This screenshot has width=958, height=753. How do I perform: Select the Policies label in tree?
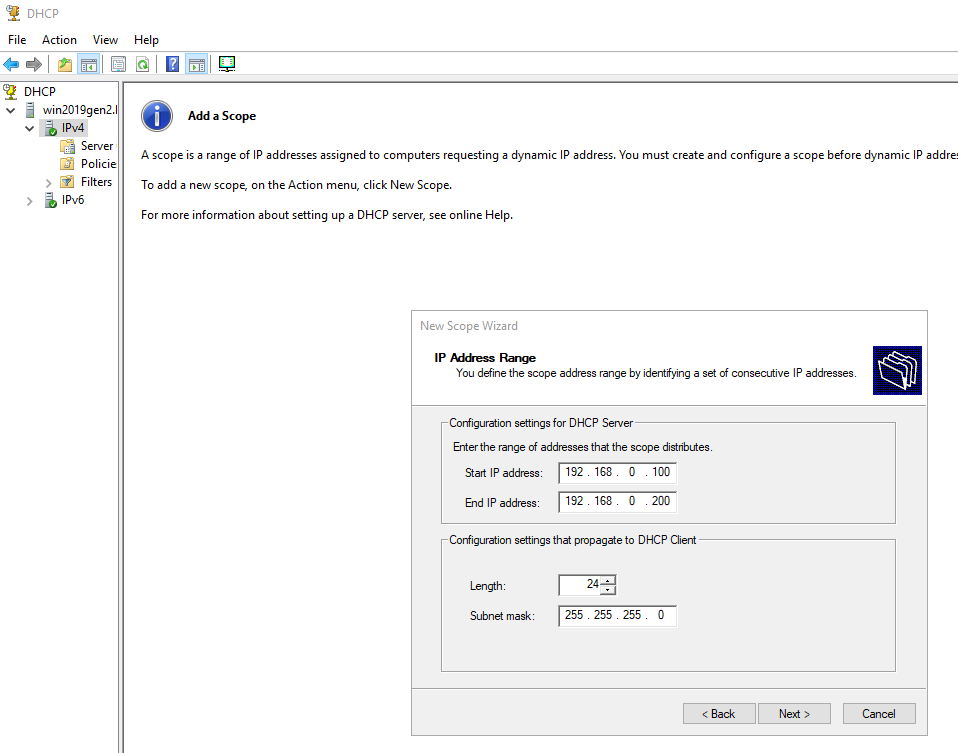pyautogui.click(x=98, y=164)
